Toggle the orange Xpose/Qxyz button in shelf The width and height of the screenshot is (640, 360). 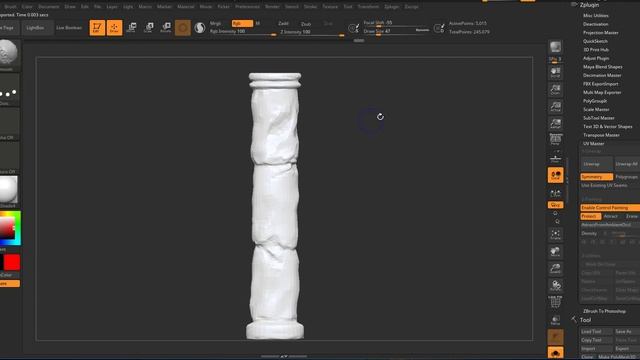point(556,205)
